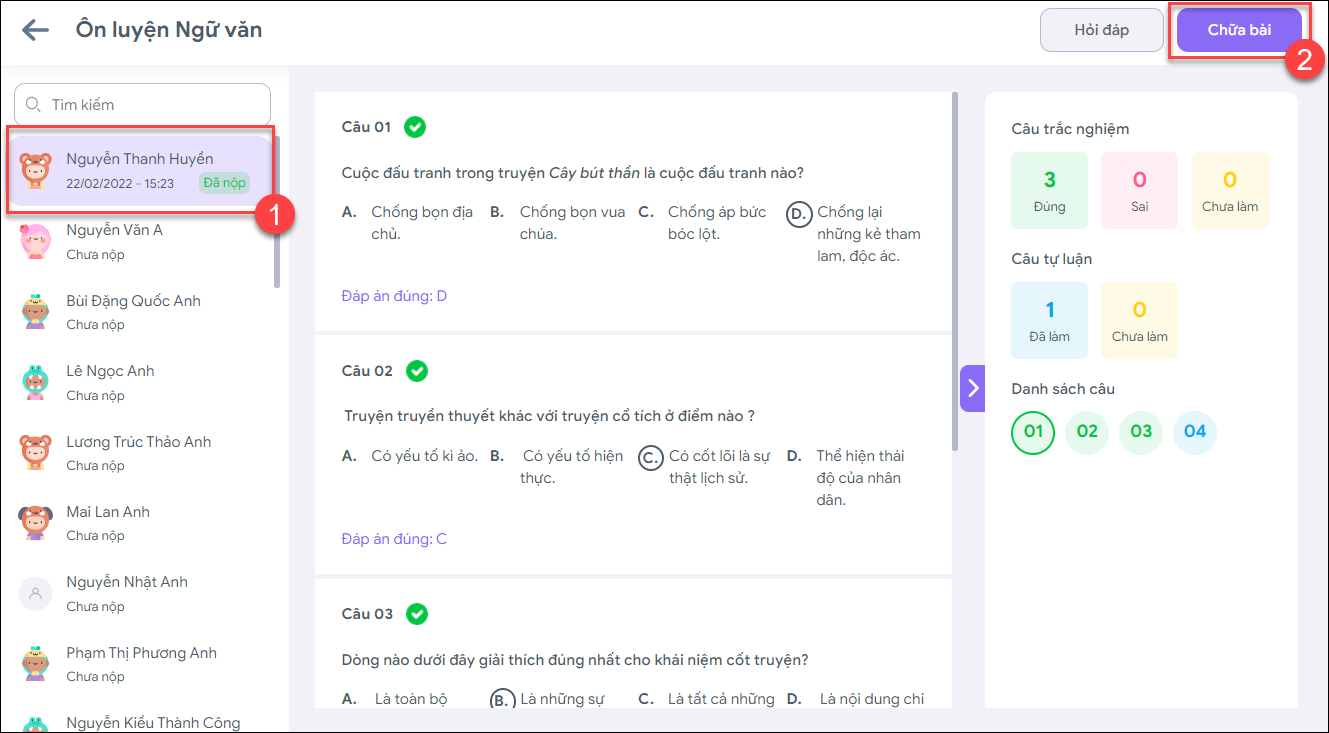Screen dimensions: 1329x733
Task: Click Bùi Đặng Quốc Anh's avatar
Action: (36, 312)
